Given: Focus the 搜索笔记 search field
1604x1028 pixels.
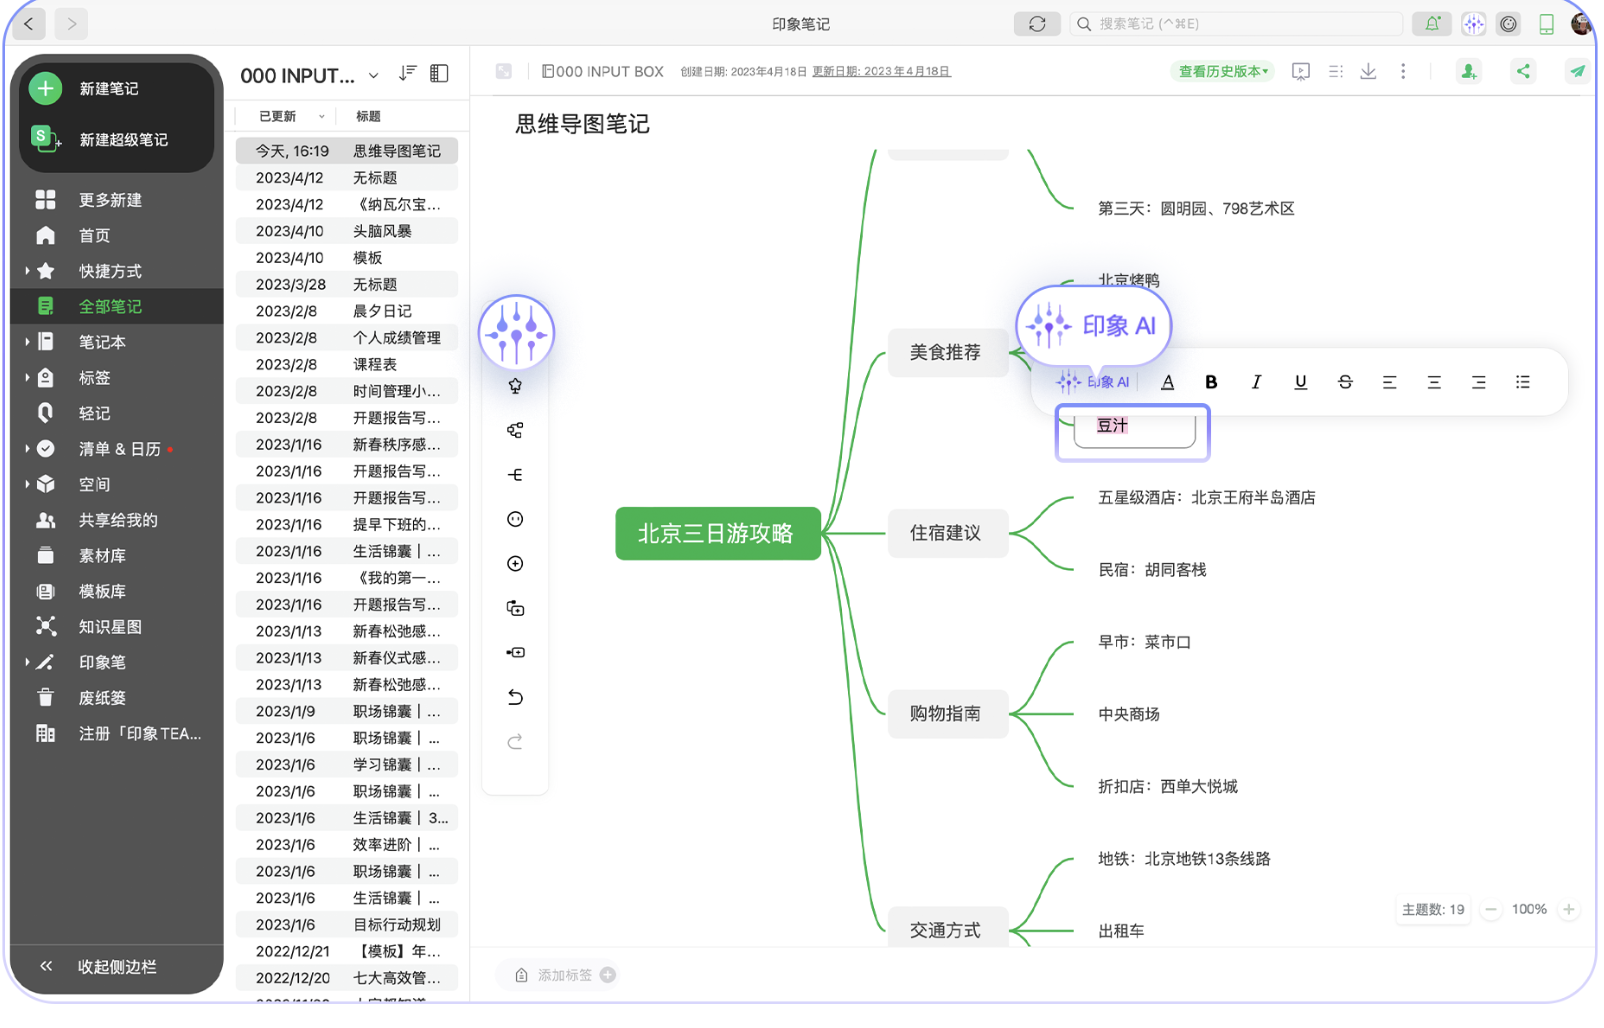Looking at the screenshot, I should [1238, 23].
